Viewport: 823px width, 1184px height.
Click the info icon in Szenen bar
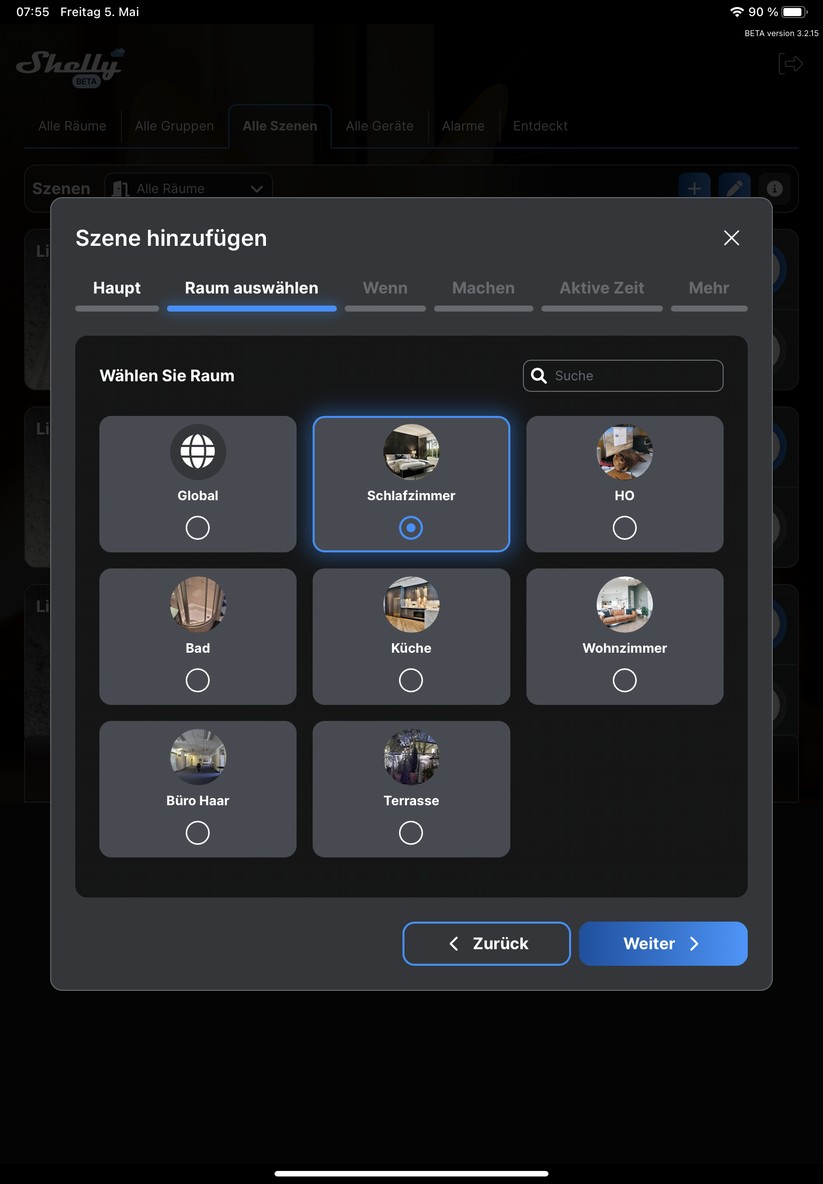[774, 188]
